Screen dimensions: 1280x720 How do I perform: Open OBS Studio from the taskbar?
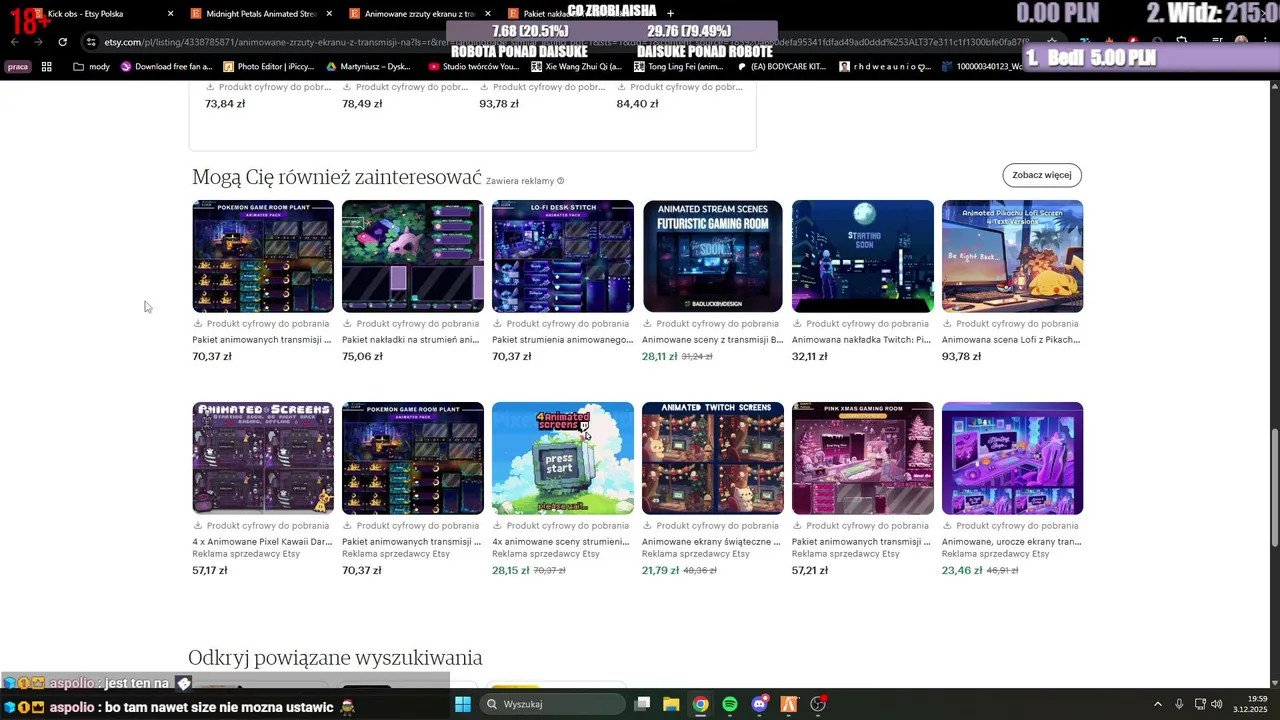(x=818, y=704)
